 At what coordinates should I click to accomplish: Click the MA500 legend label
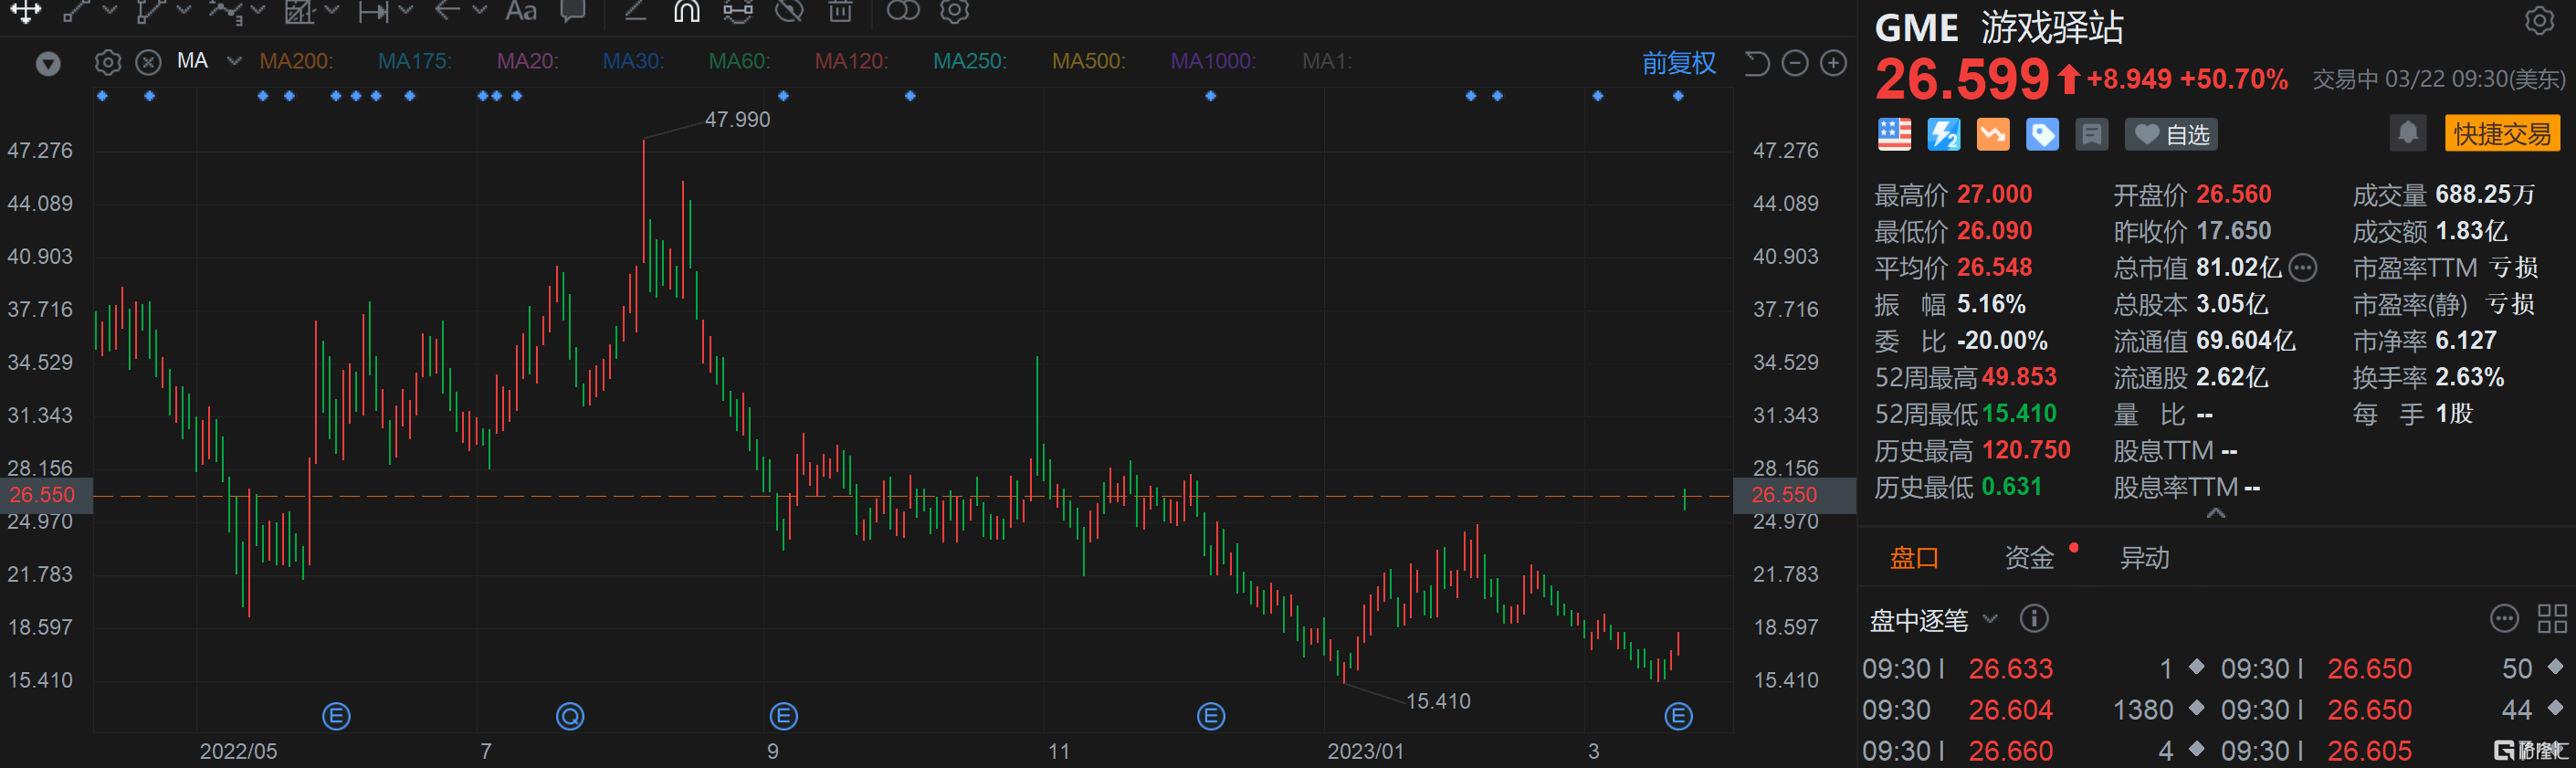coord(1089,61)
